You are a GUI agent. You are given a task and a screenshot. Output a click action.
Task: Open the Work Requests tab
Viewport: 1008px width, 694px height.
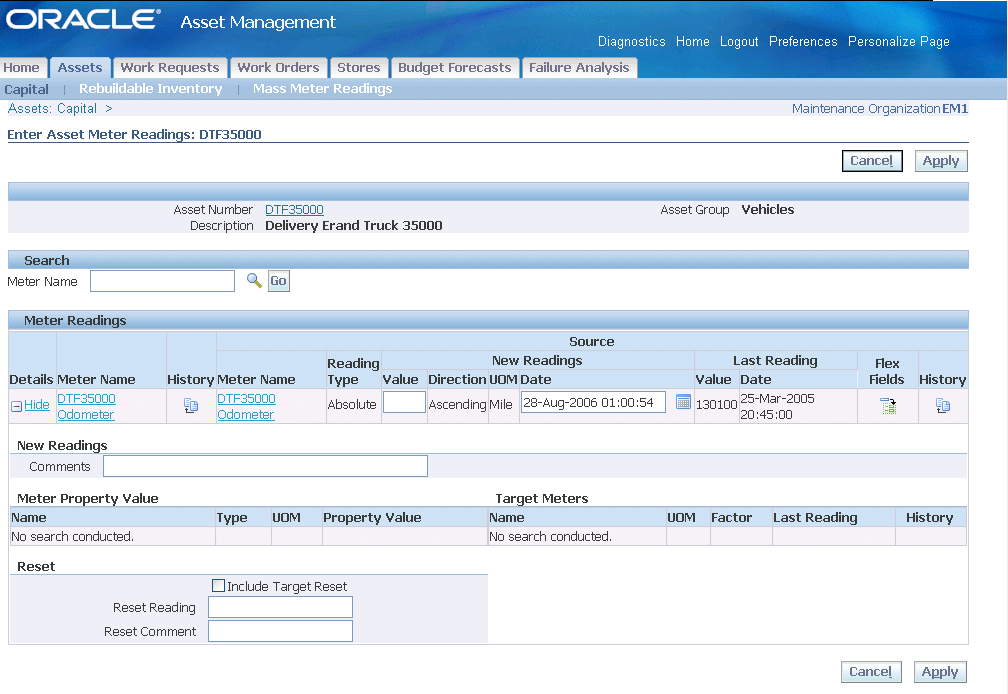[x=170, y=67]
